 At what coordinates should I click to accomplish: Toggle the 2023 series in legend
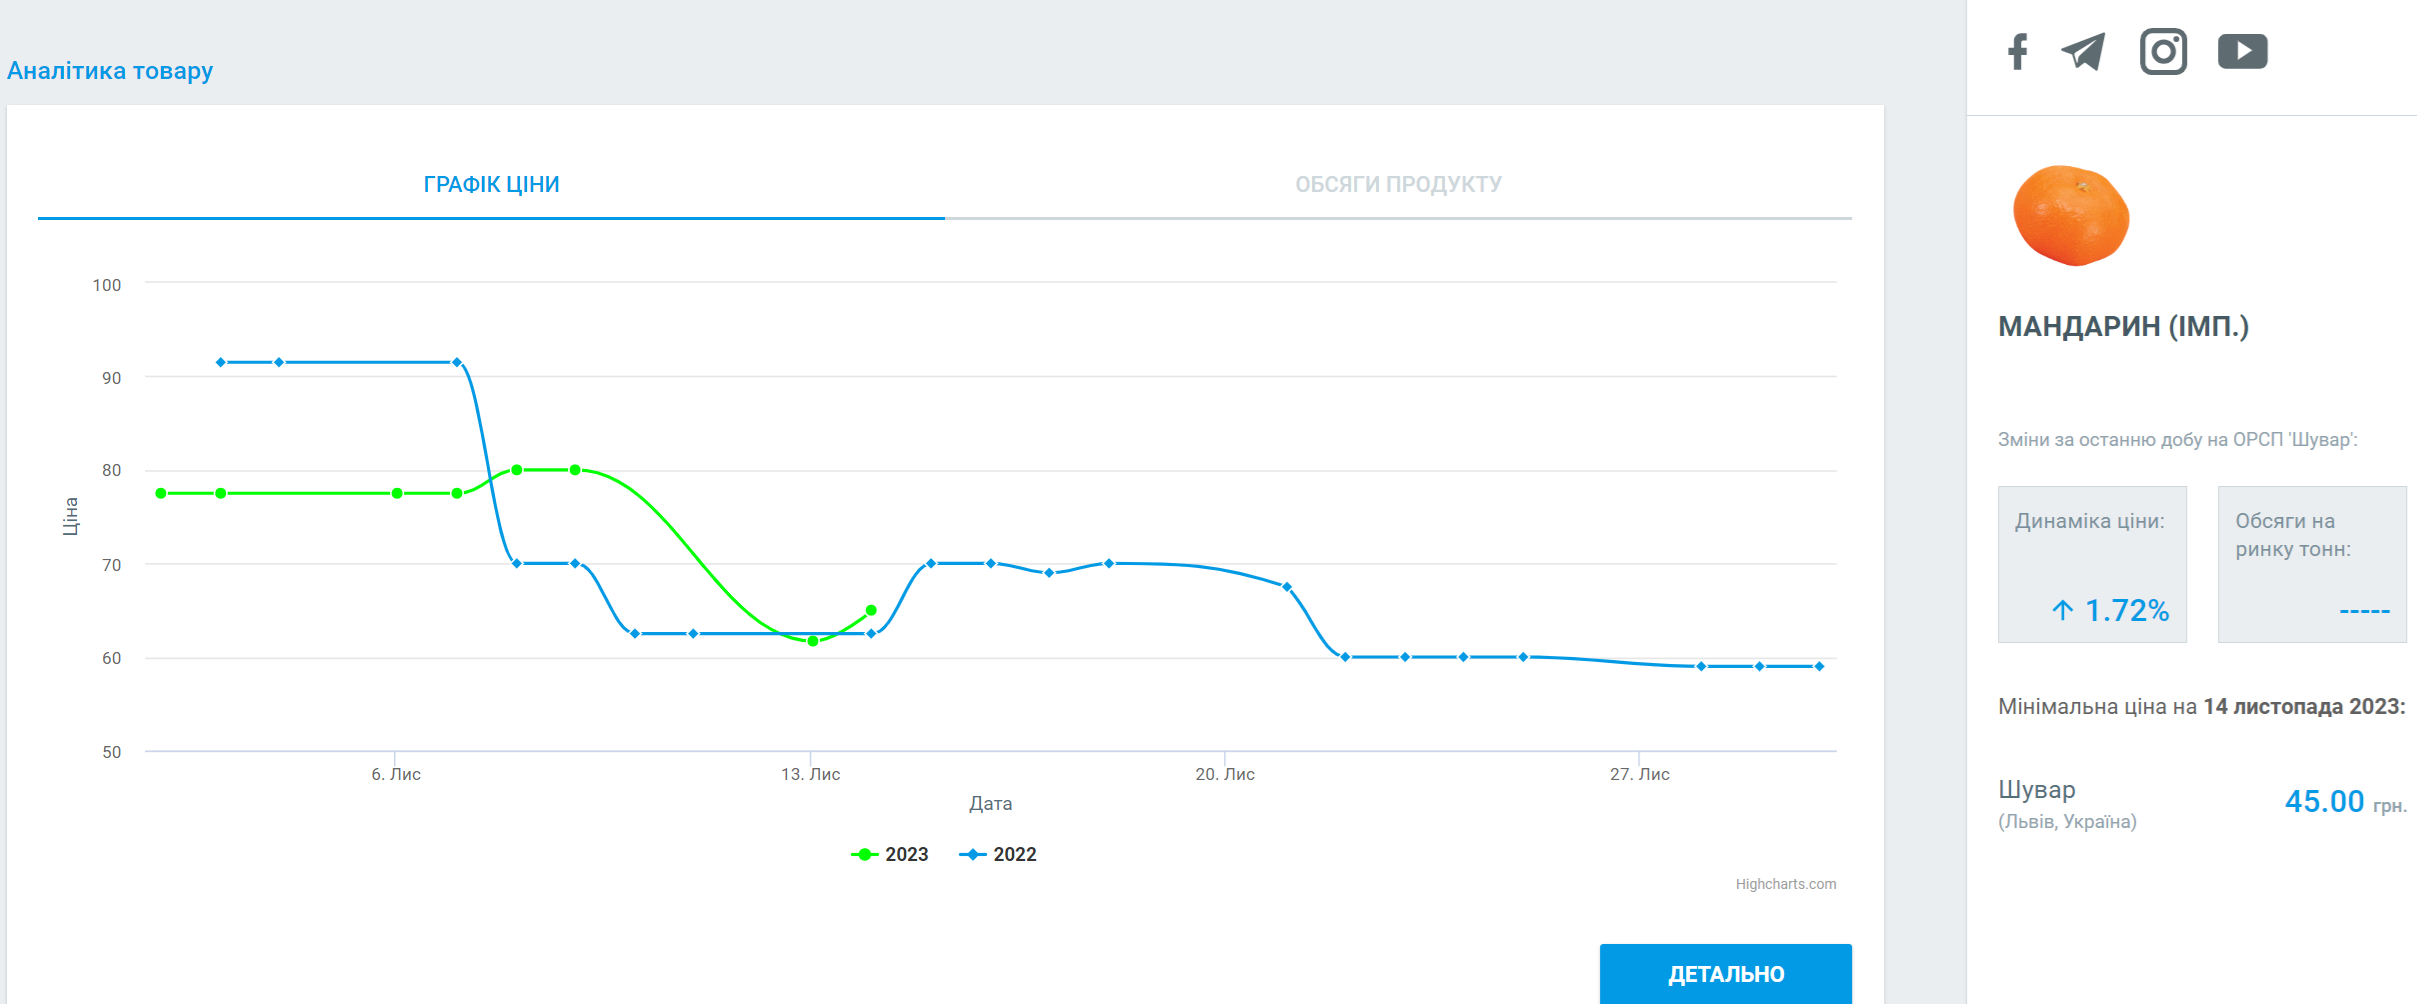[891, 854]
